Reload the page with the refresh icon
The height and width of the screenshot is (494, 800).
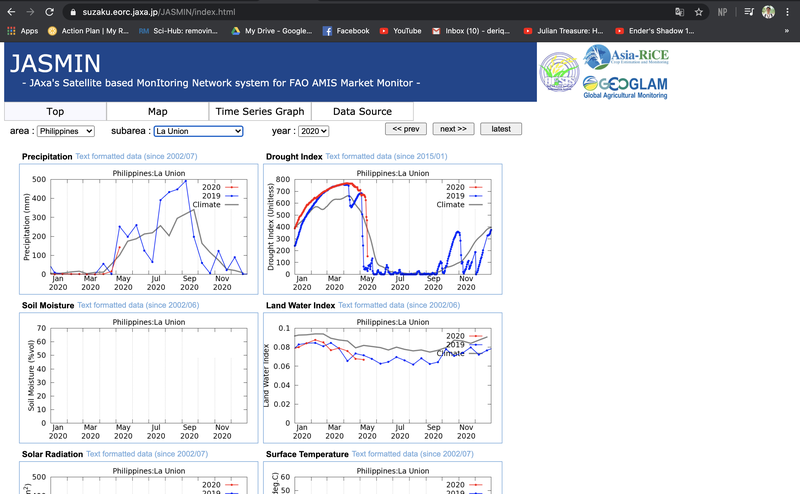click(49, 12)
